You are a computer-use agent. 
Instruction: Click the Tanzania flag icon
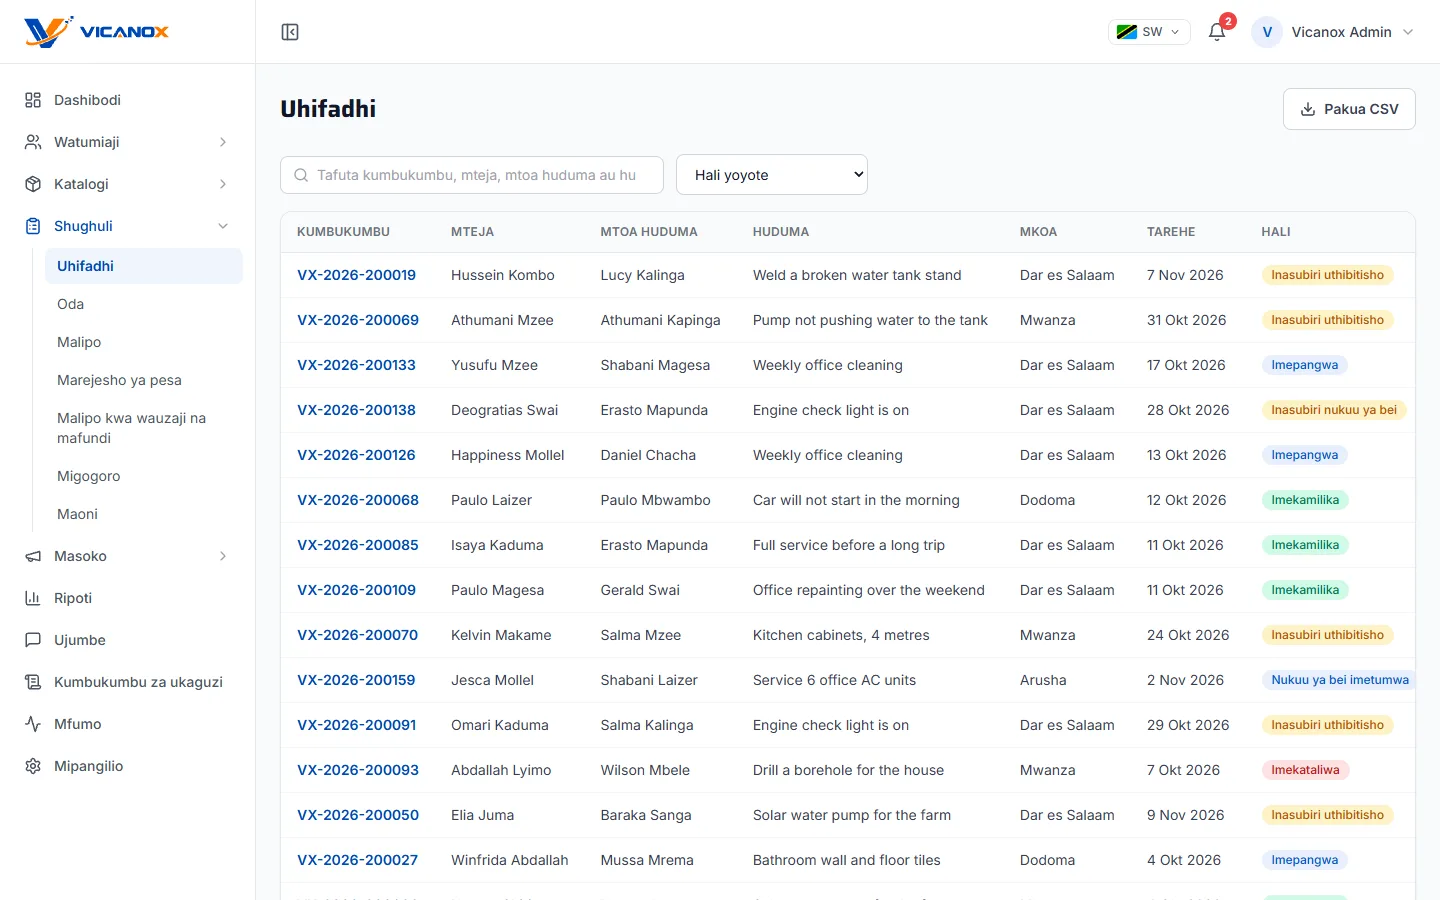pyautogui.click(x=1127, y=32)
